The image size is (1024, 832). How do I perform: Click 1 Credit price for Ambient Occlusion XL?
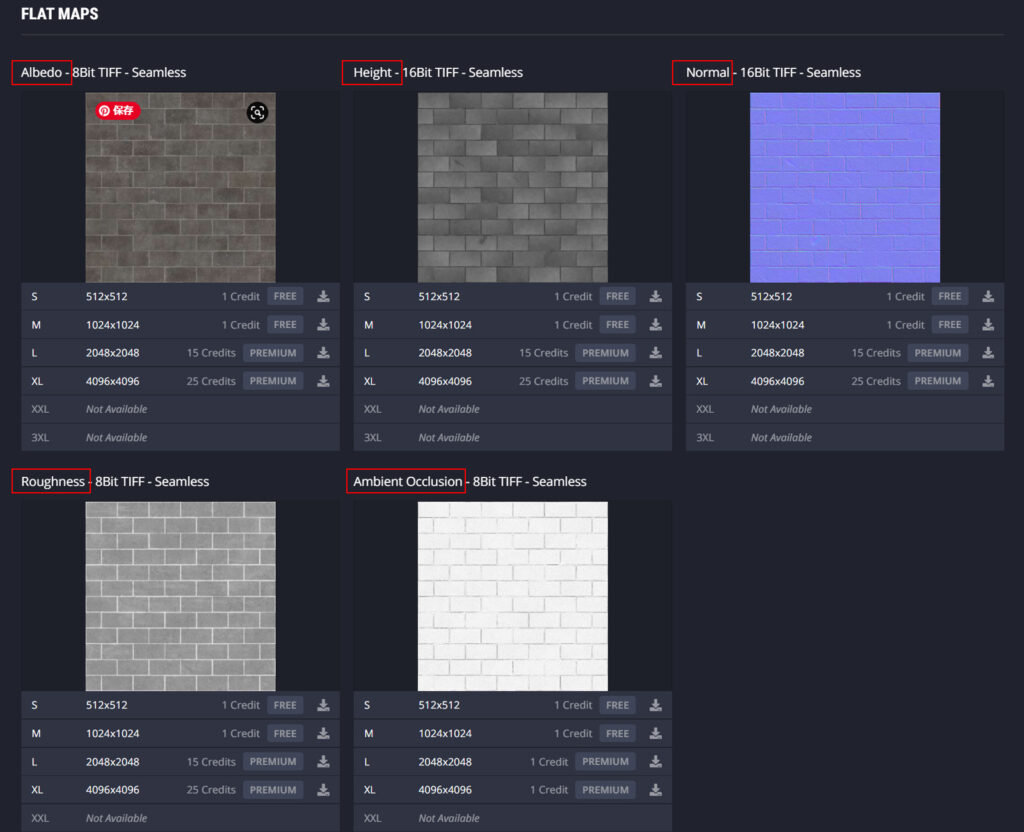pyautogui.click(x=549, y=790)
